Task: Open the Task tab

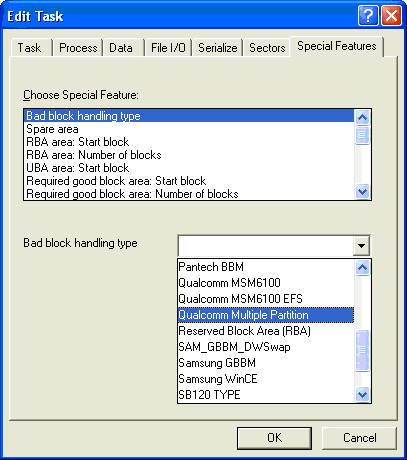Action: [31, 48]
